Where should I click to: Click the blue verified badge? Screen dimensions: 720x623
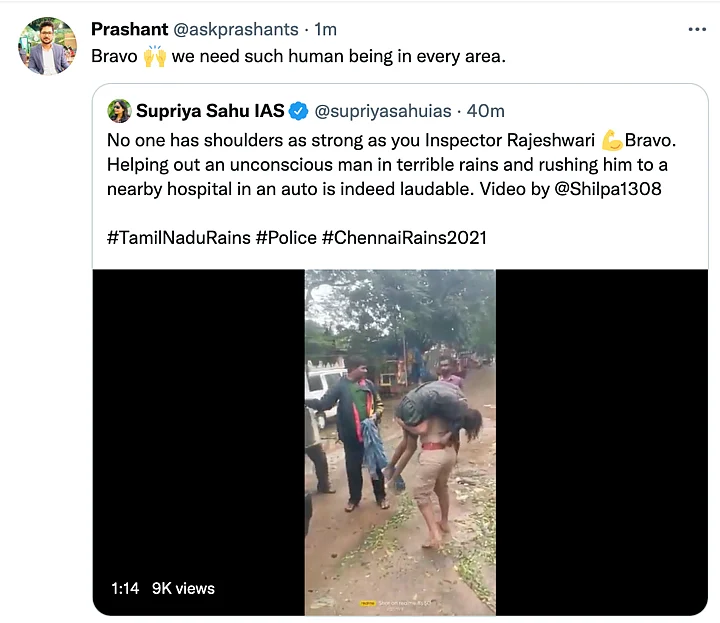click(x=299, y=111)
